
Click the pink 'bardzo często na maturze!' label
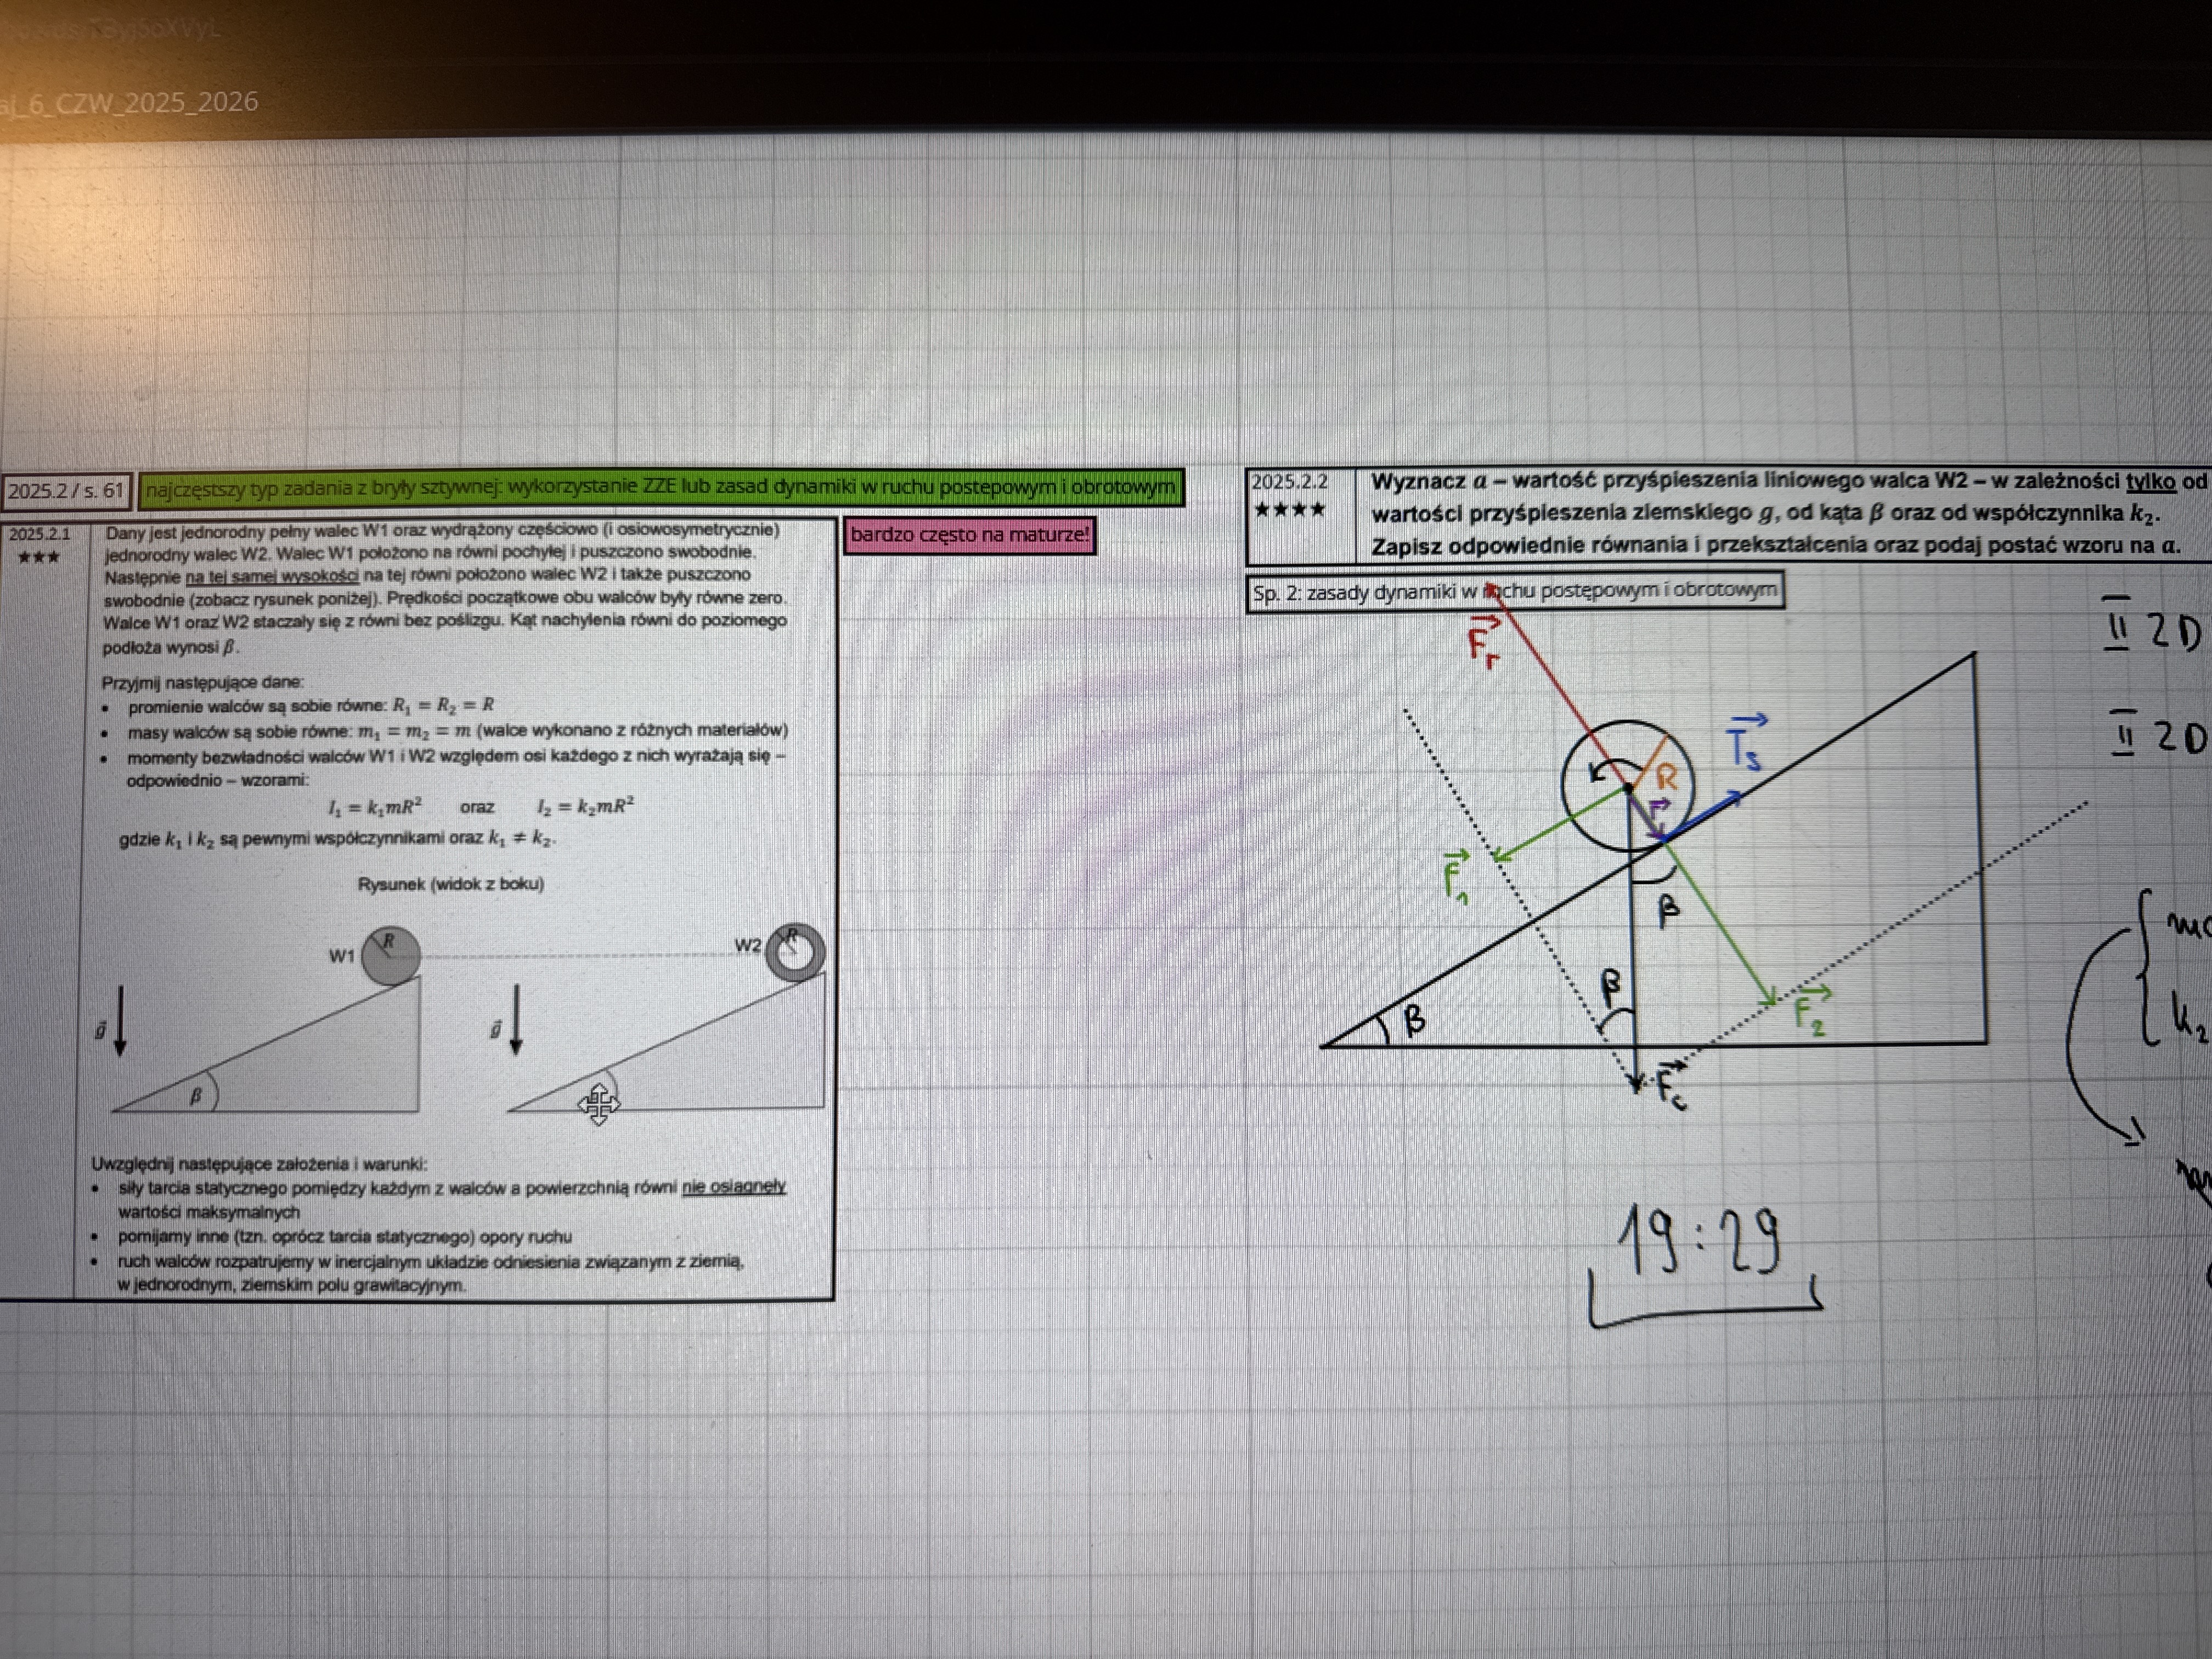coord(968,535)
